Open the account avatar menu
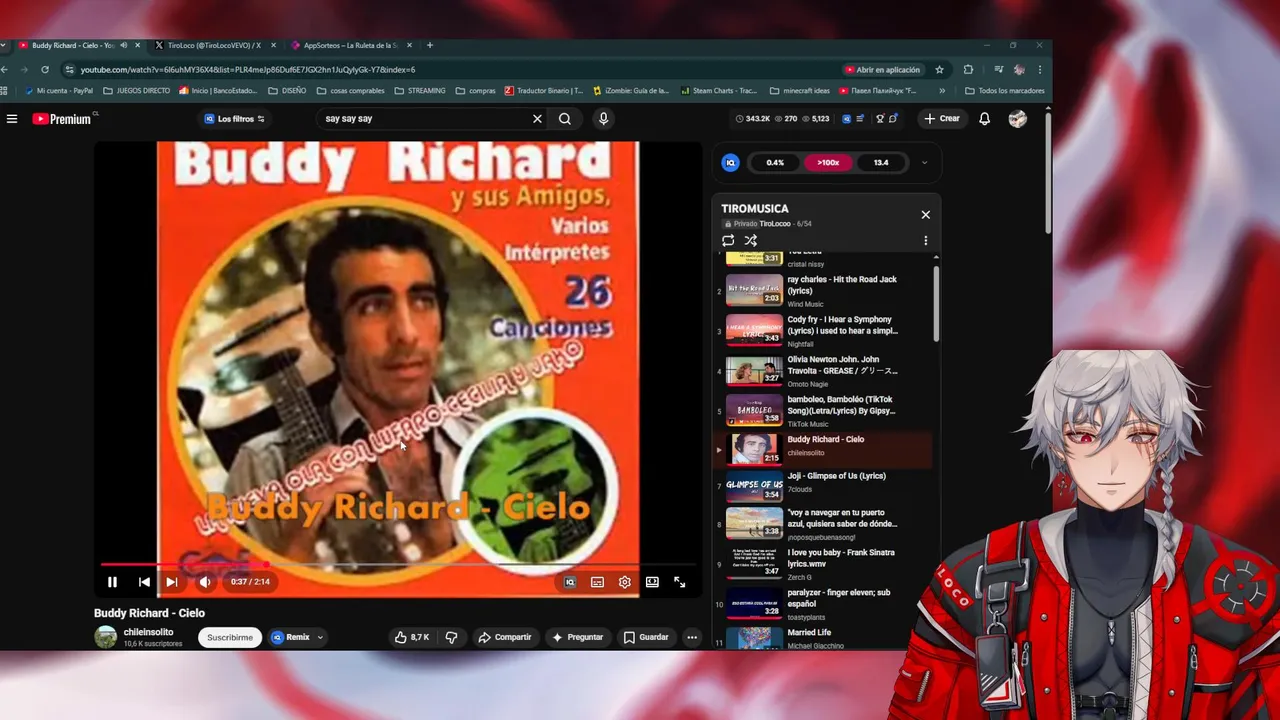 (x=1018, y=119)
